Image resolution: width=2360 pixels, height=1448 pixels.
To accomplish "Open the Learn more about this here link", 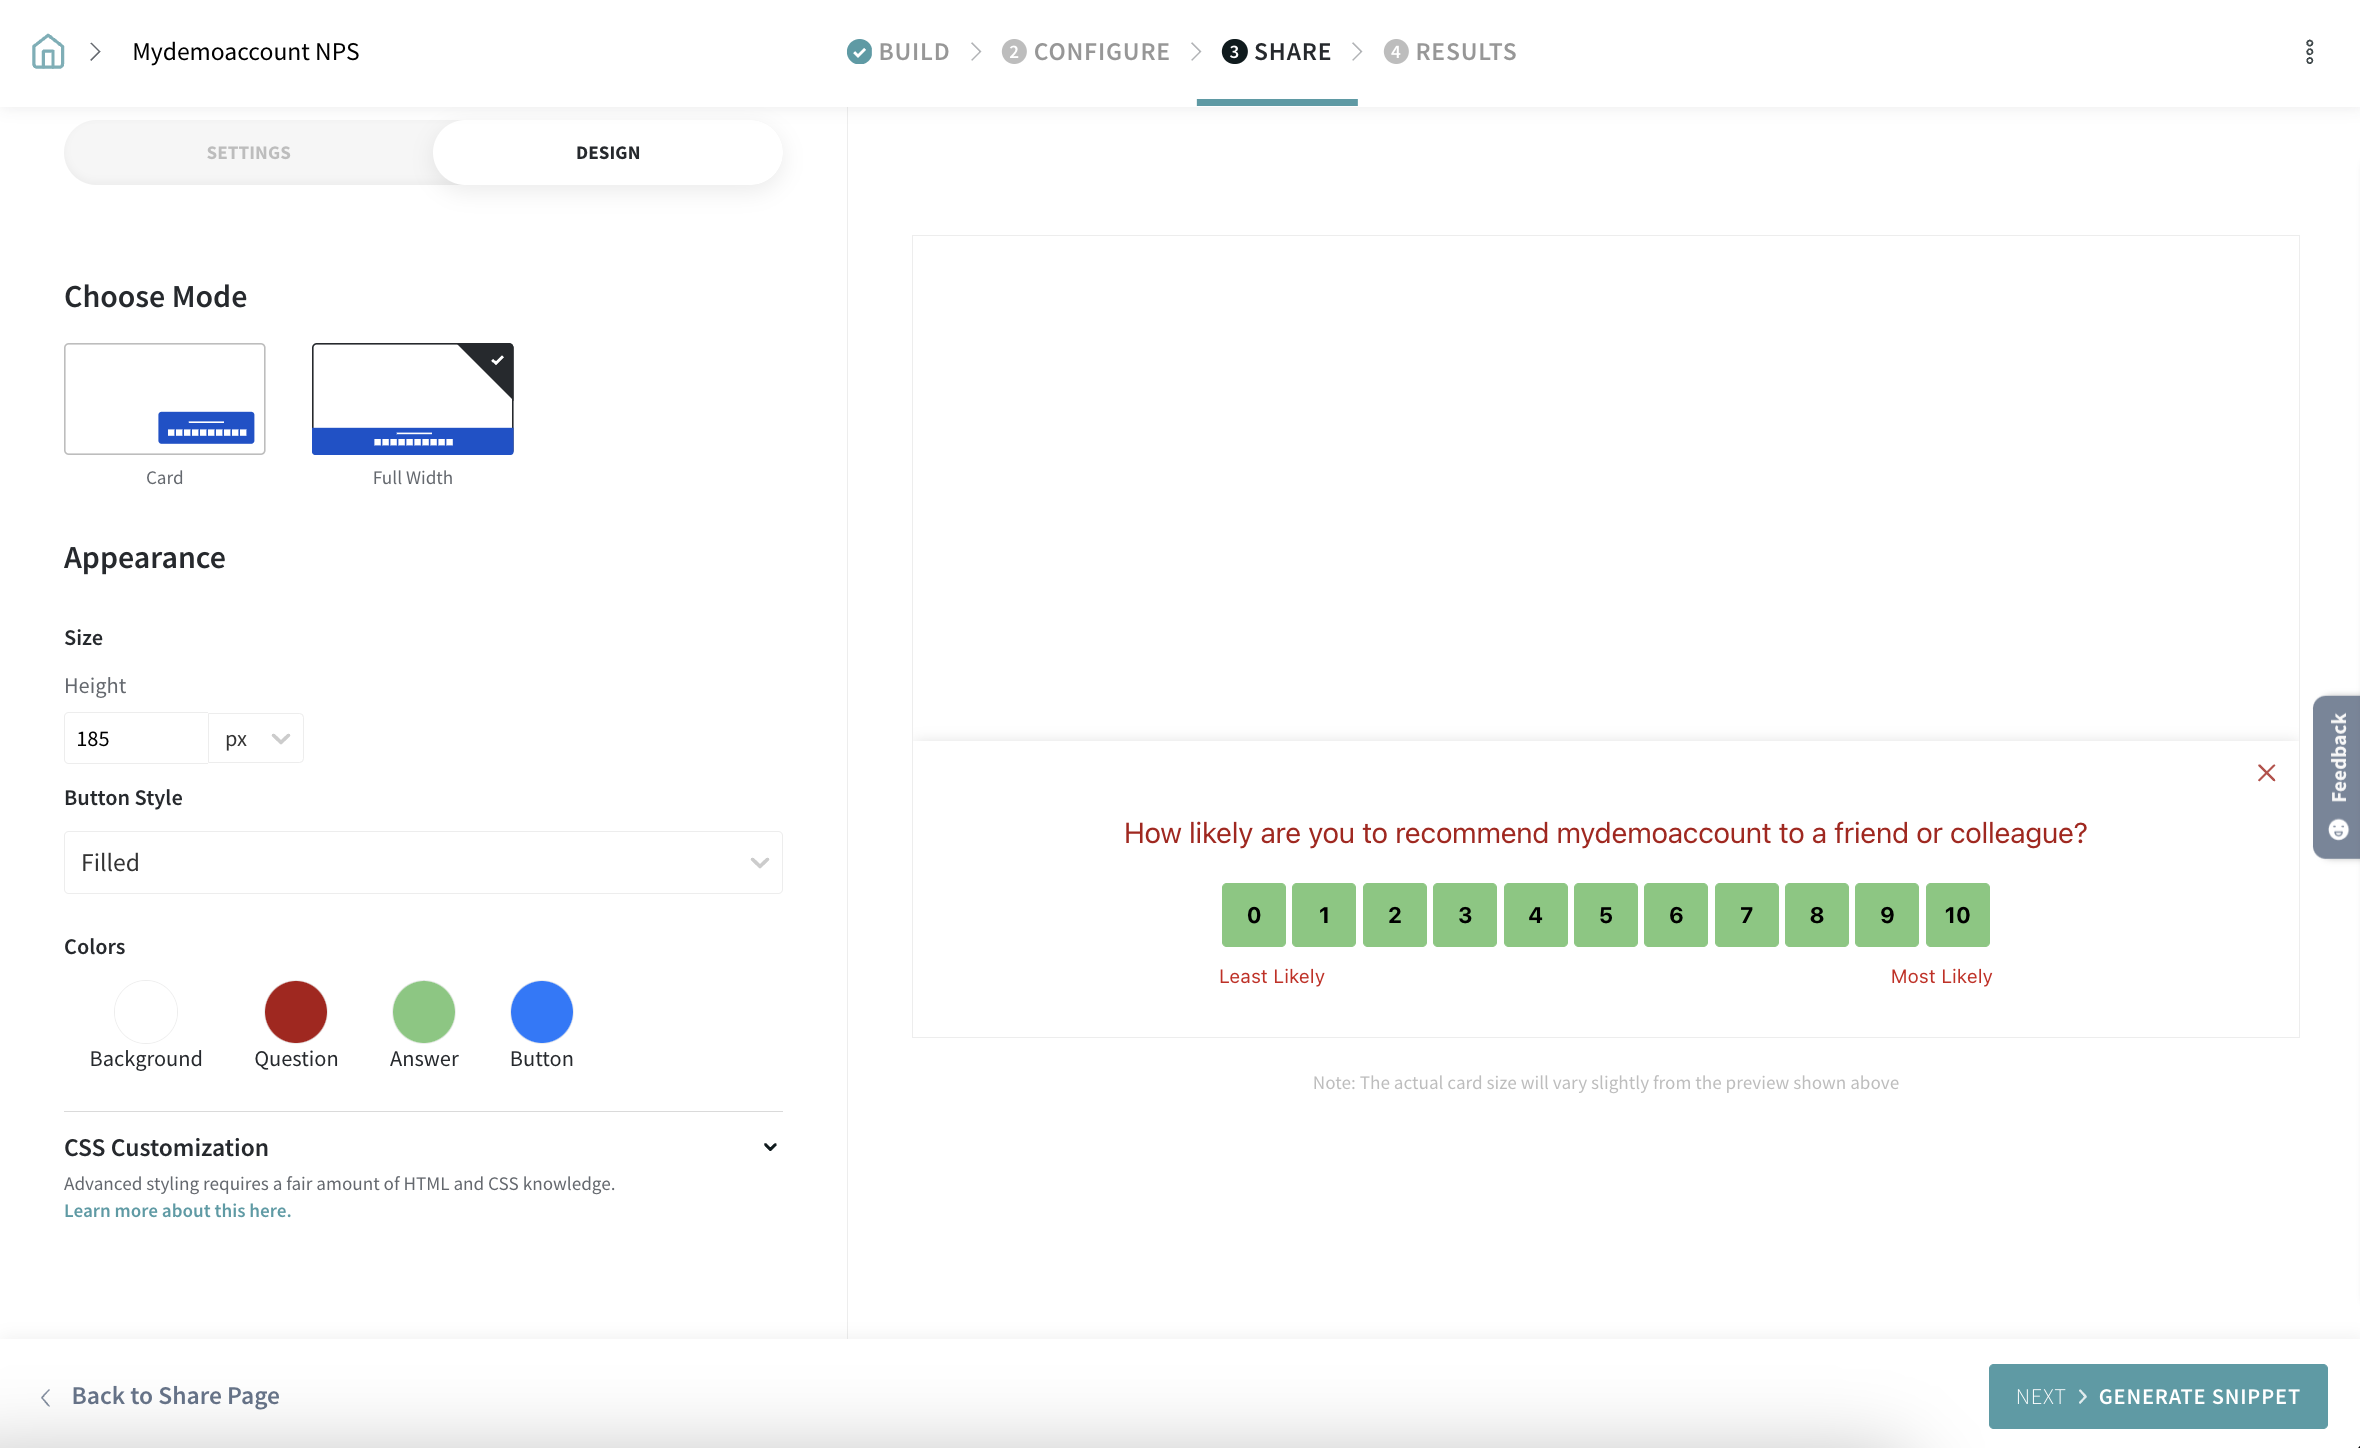I will (177, 1210).
